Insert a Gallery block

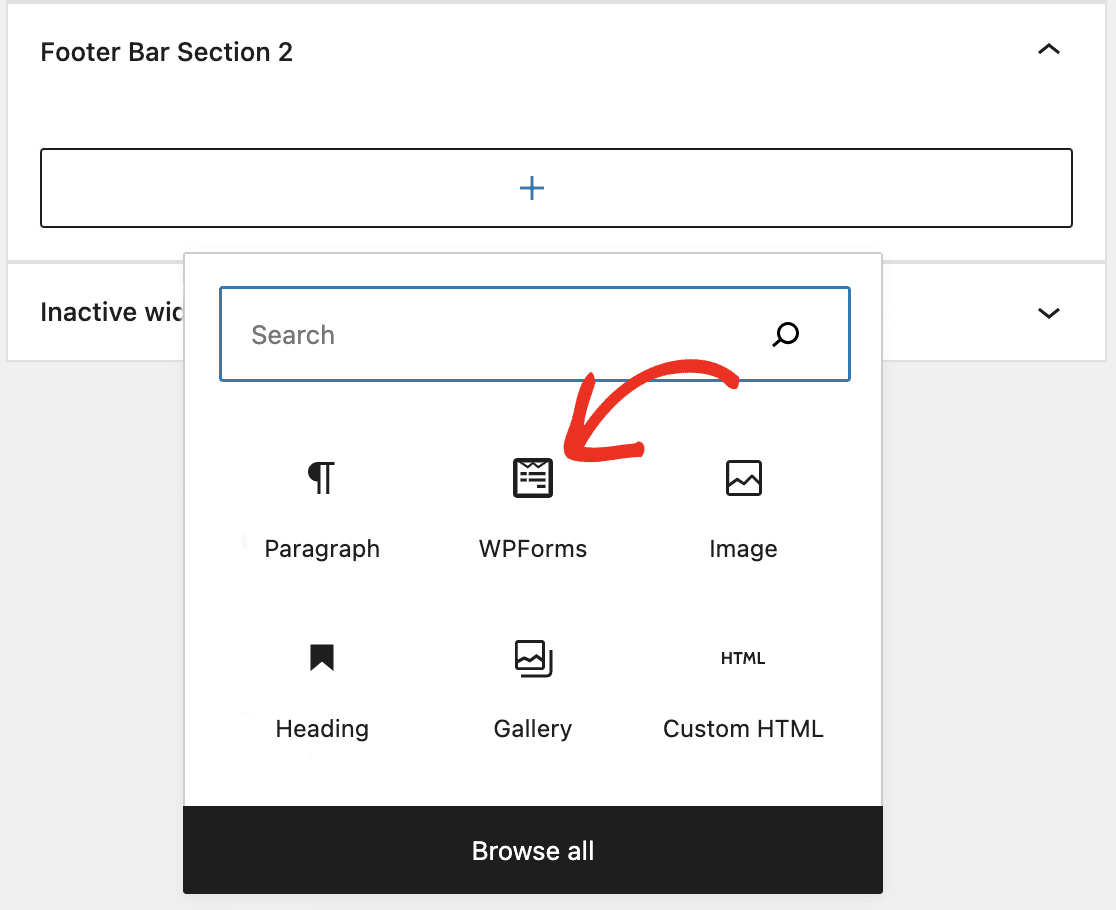coord(532,658)
